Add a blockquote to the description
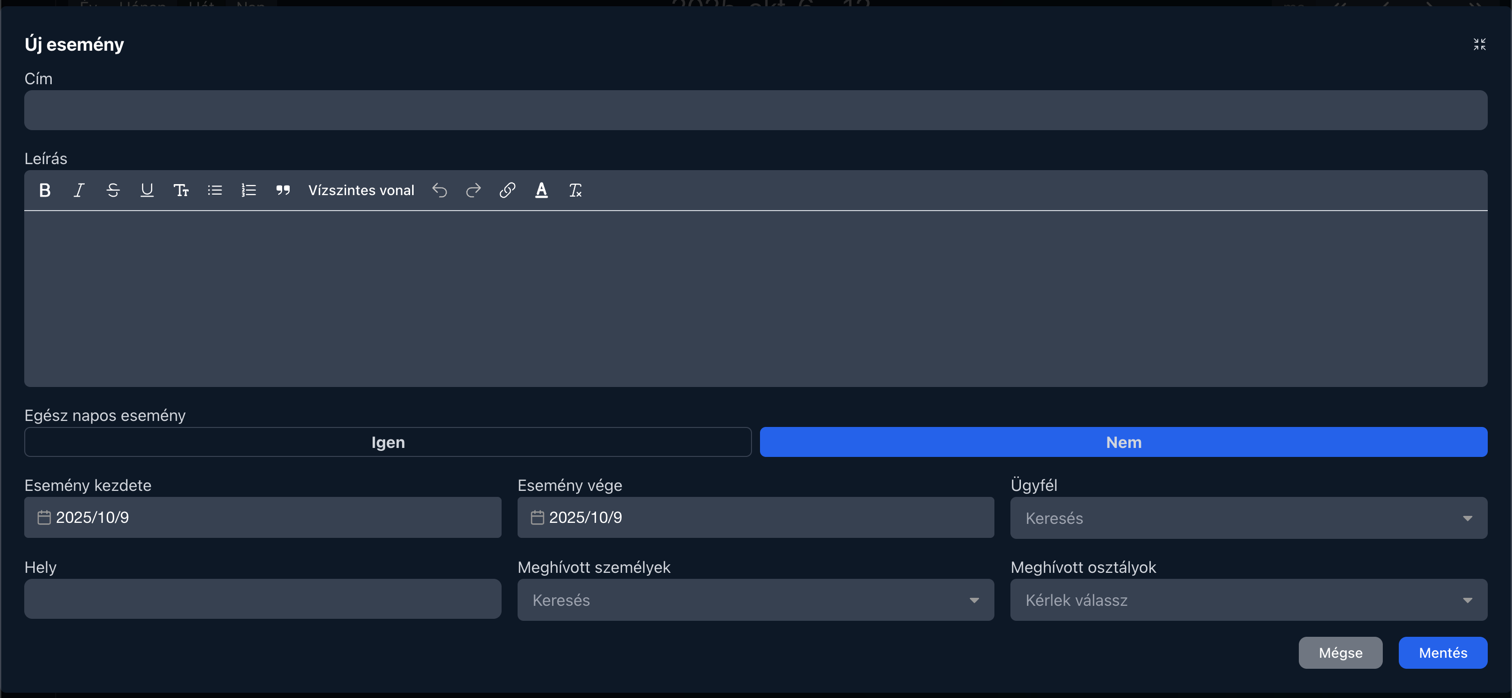 pos(283,190)
